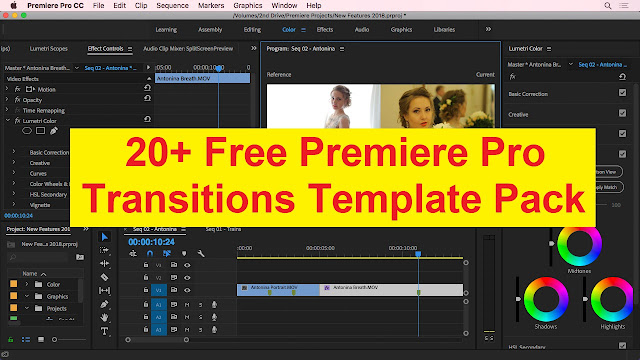Image resolution: width=640 pixels, height=360 pixels.
Task: Collapse Lumetri Color effect
Action: coord(8,120)
